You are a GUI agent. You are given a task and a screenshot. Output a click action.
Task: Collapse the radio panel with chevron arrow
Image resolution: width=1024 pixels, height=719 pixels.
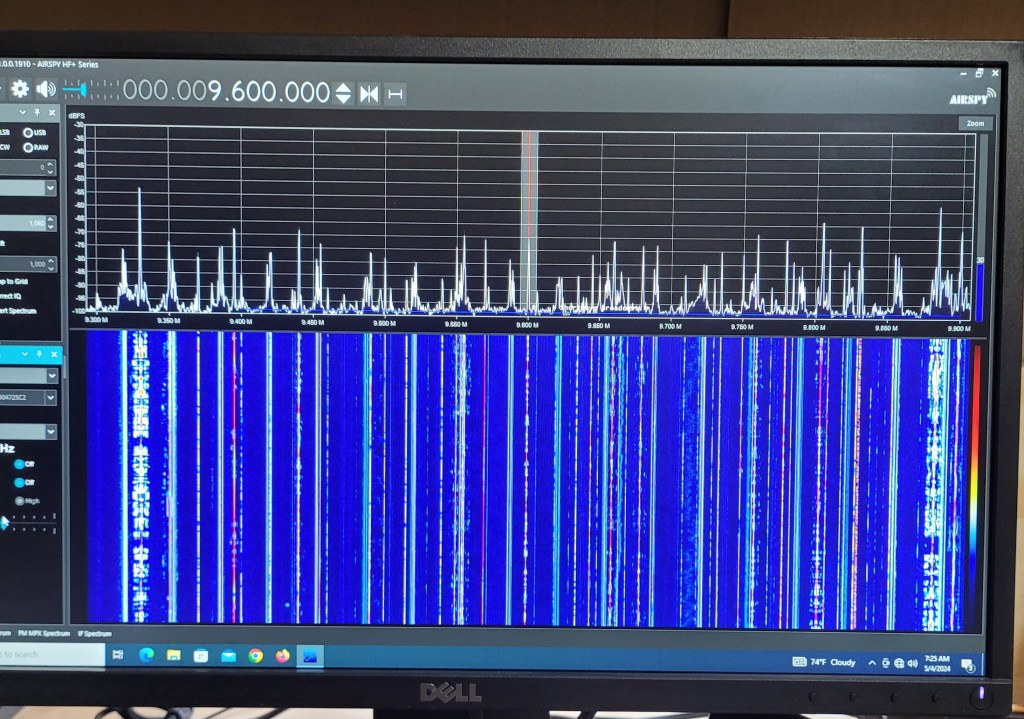[x=24, y=113]
